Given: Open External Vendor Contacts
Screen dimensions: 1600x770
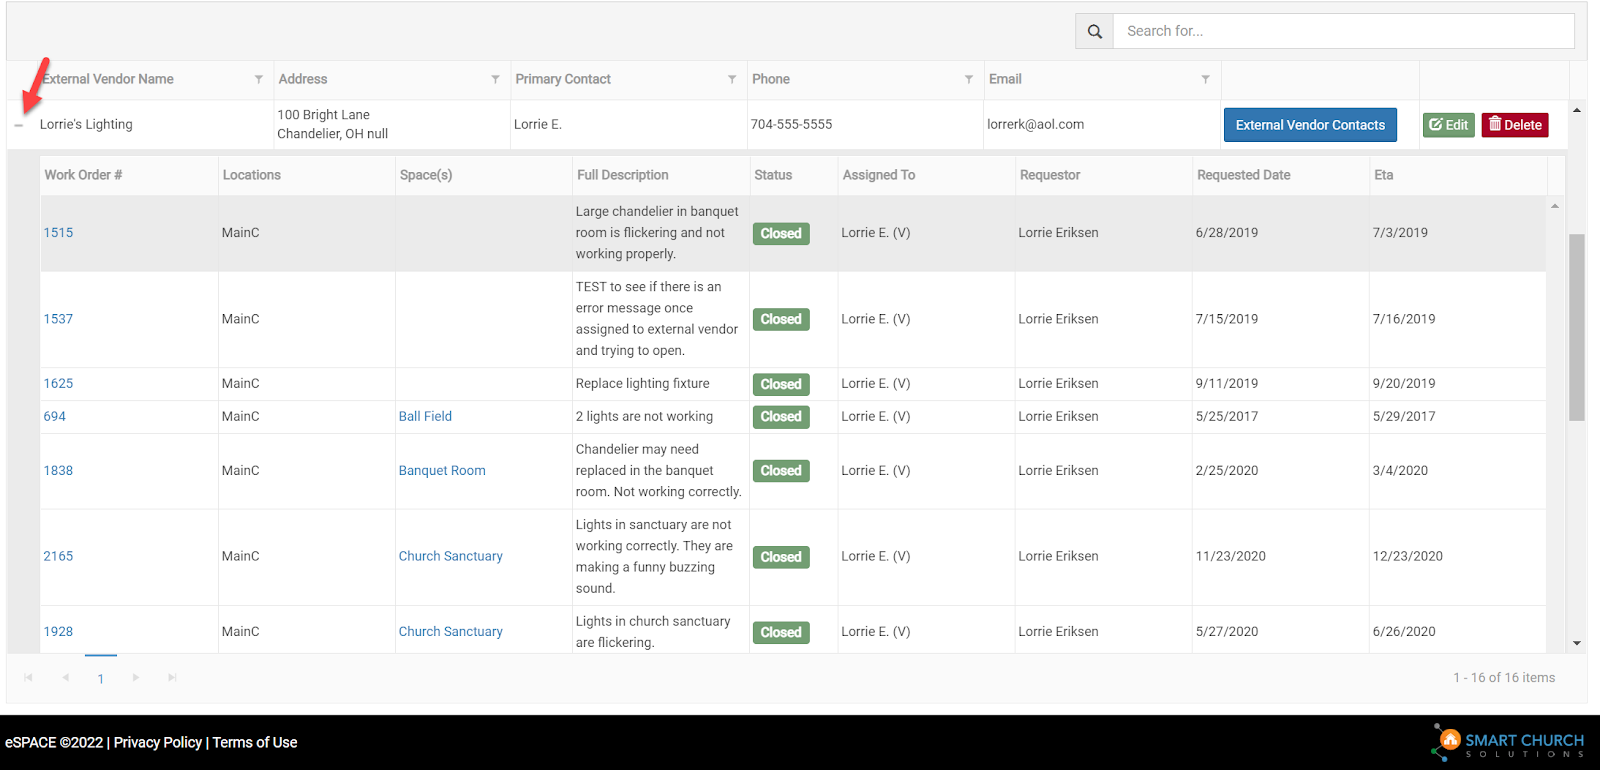Looking at the screenshot, I should (1310, 125).
